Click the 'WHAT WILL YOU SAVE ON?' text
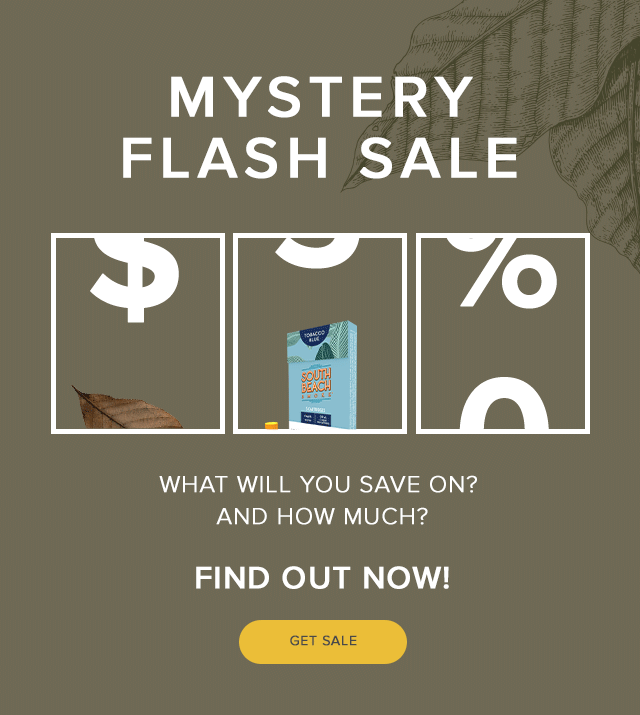 (318, 484)
